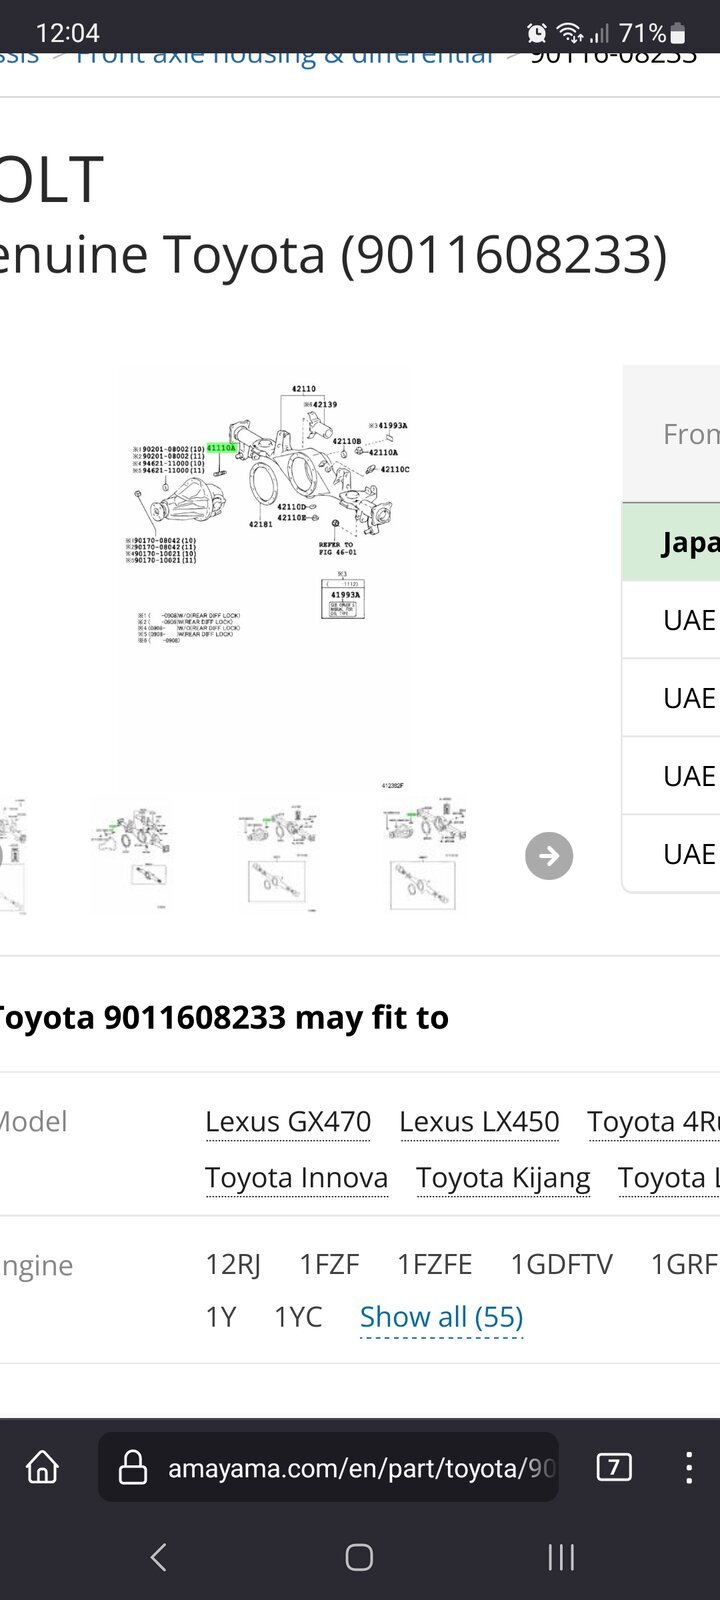Tap the padlock site security icon

click(133, 1467)
